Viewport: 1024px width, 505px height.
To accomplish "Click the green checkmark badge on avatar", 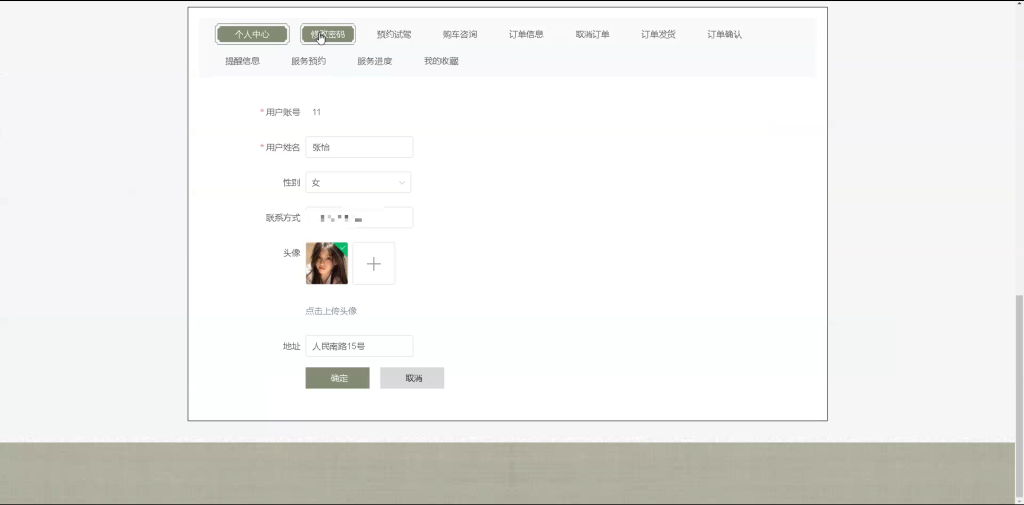I will 343,247.
